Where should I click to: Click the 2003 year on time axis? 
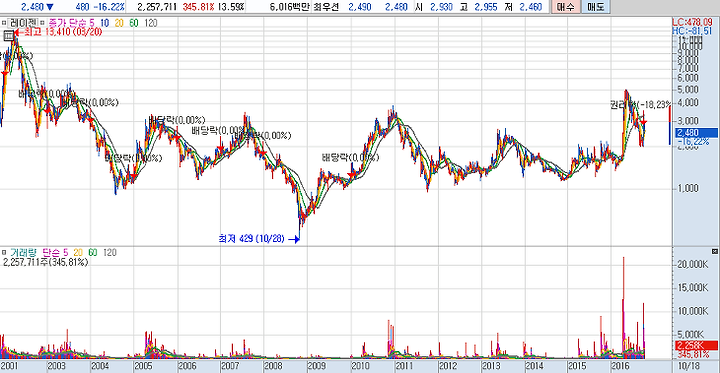56,367
